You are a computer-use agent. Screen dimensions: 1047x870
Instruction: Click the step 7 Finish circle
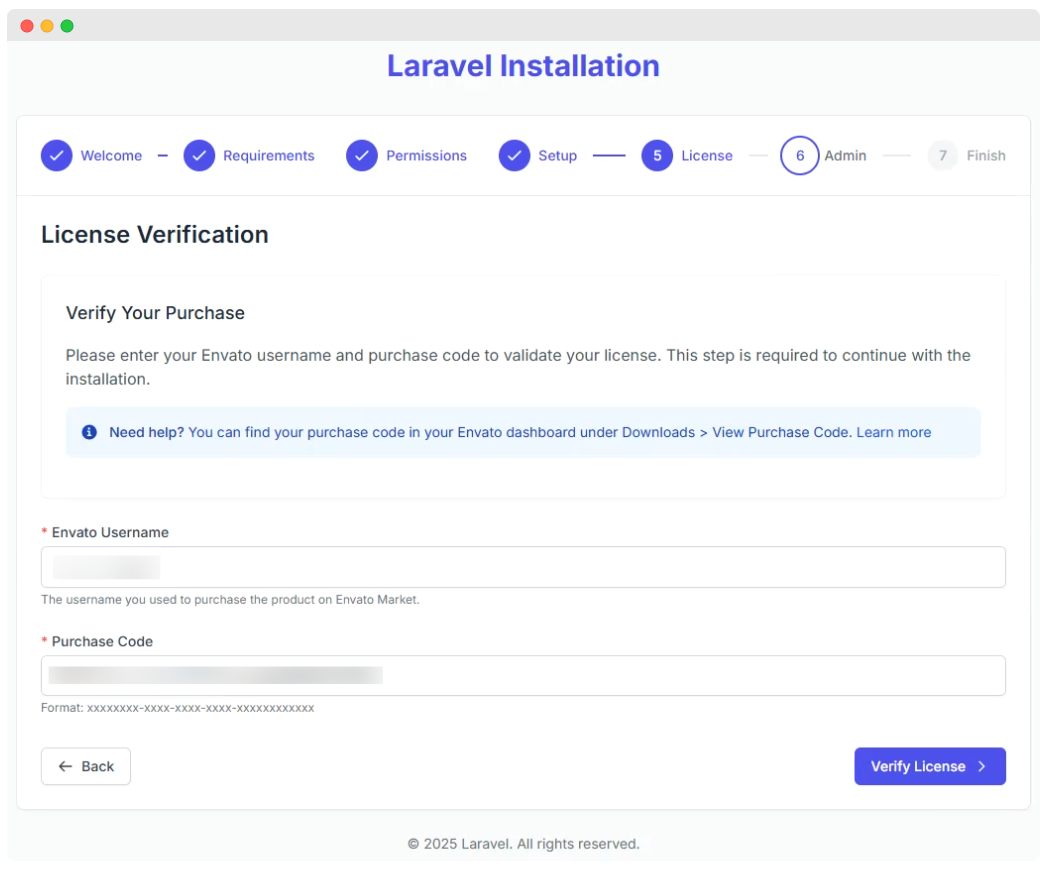pos(943,156)
